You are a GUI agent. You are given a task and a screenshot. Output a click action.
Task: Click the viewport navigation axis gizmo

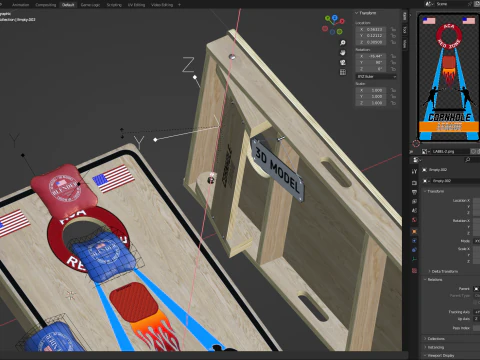pos(333,25)
